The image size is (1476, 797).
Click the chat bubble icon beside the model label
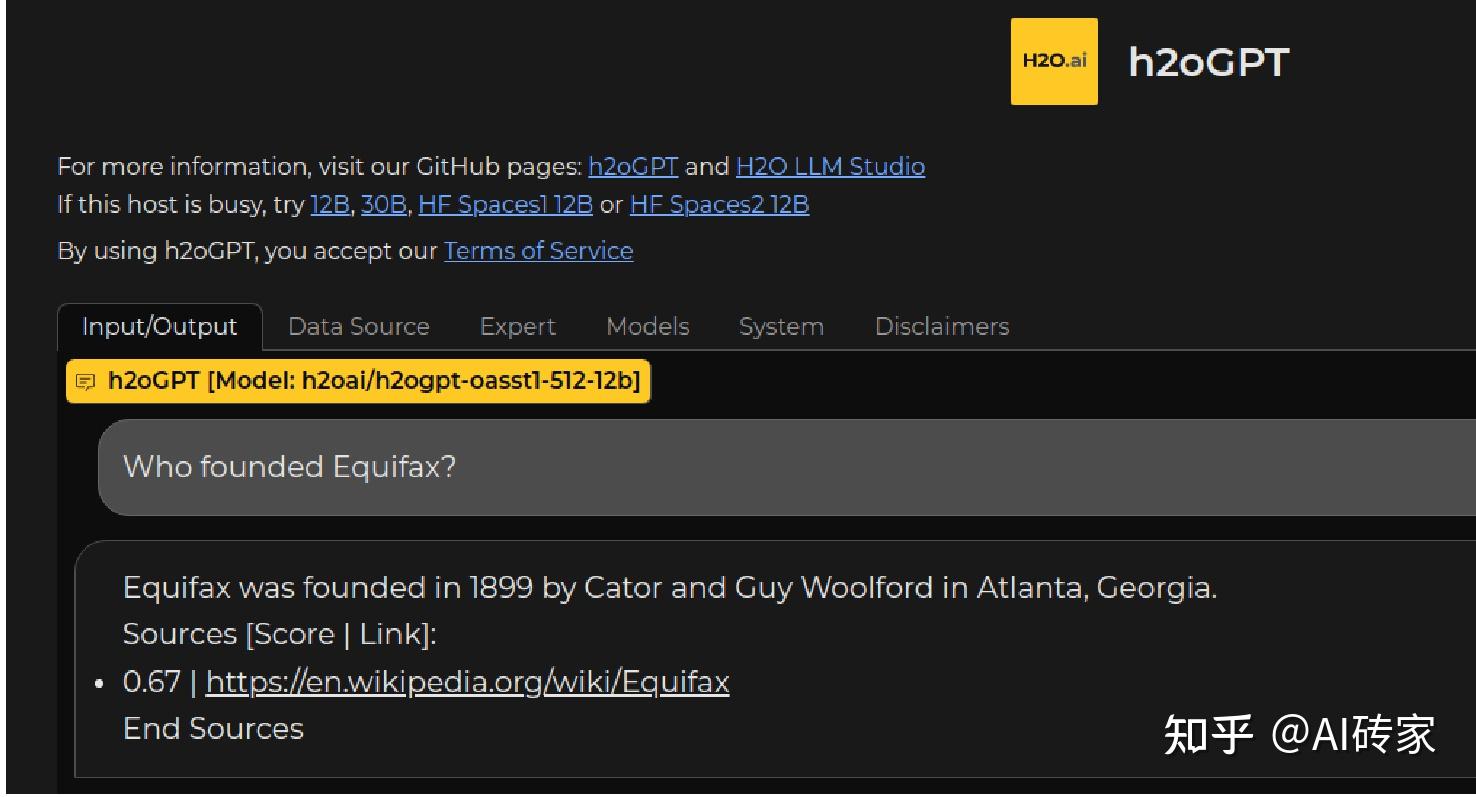coord(87,382)
